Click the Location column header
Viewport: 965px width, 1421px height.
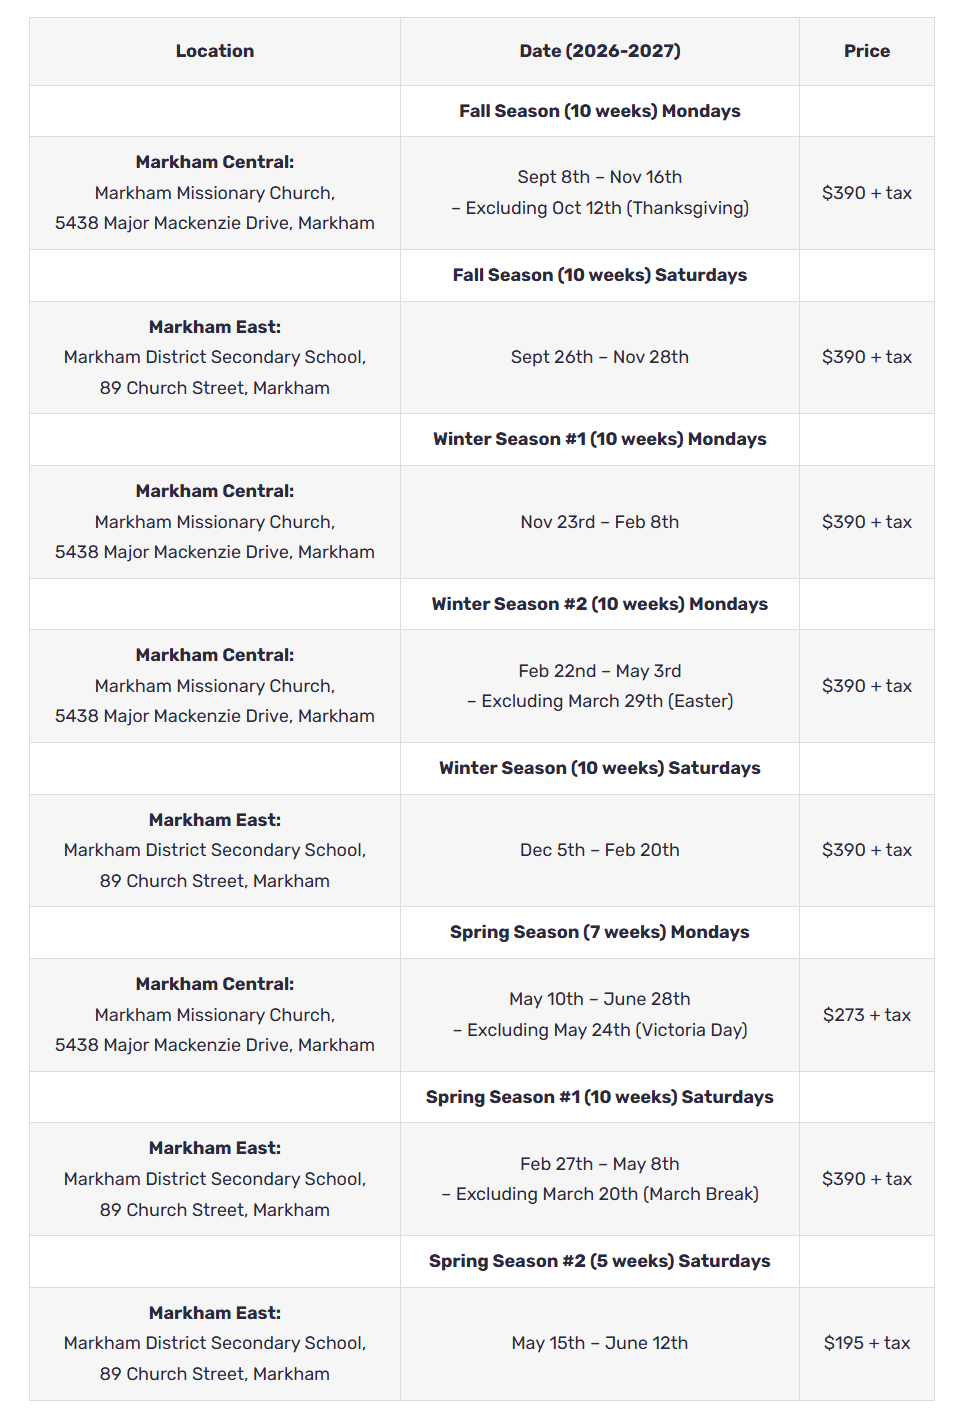[x=215, y=51]
